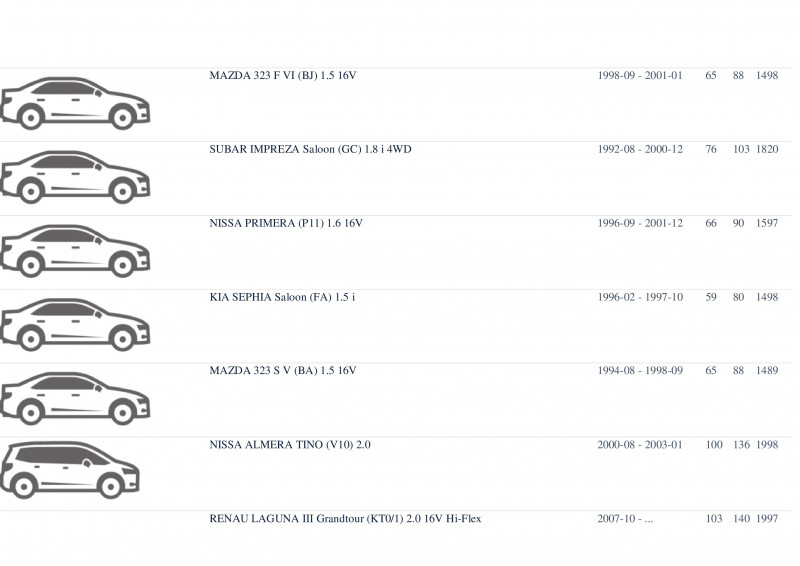Screen dimensions: 800x566
Task: Select the MPV icon for Nissan Almera Tino
Action: click(70, 470)
